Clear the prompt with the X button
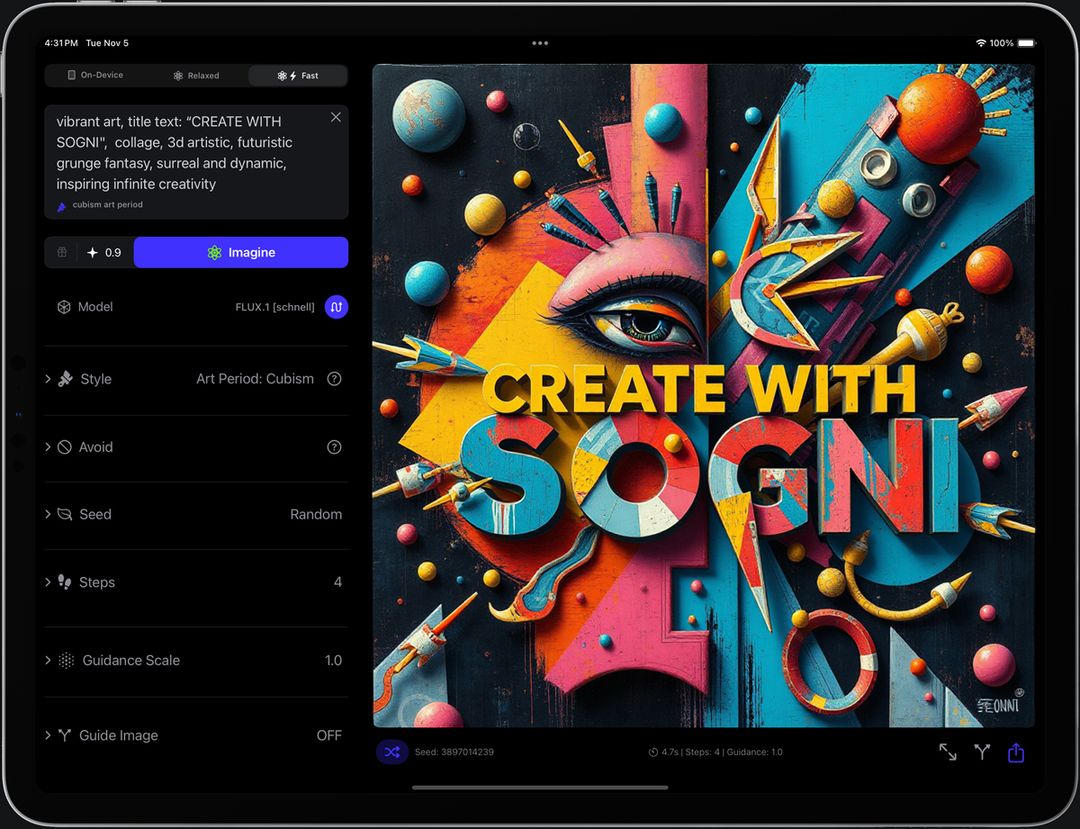Viewport: 1080px width, 829px height. pyautogui.click(x=335, y=117)
